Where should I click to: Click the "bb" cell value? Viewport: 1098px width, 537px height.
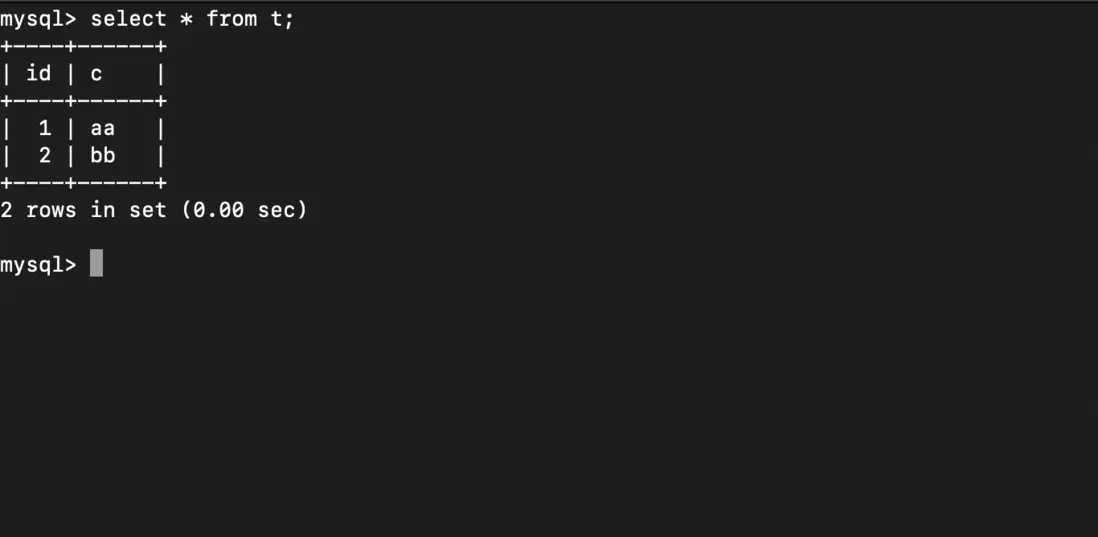[x=103, y=156]
